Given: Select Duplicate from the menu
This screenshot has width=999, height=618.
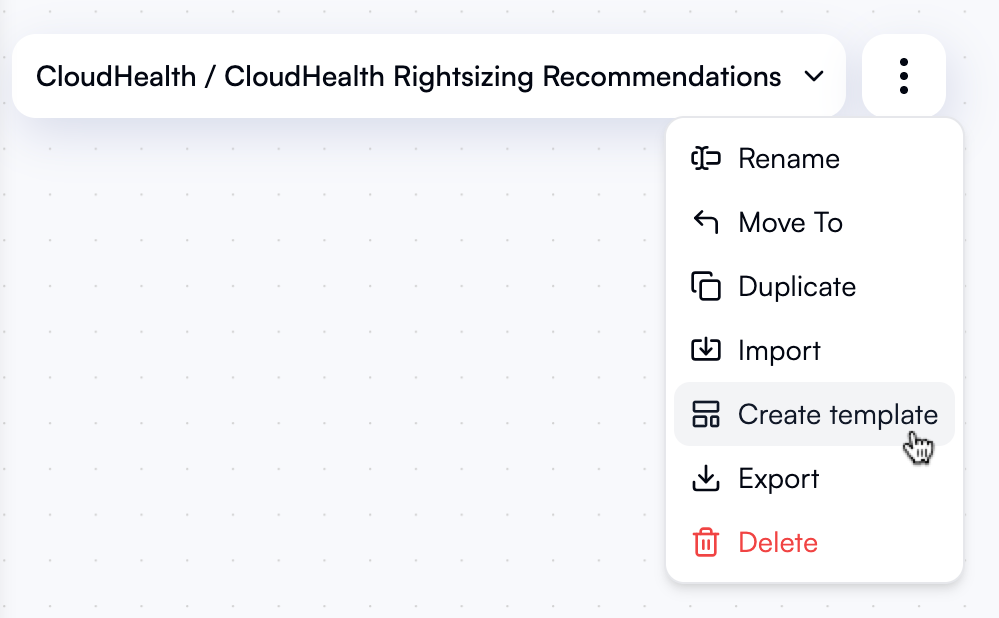Looking at the screenshot, I should coord(797,286).
